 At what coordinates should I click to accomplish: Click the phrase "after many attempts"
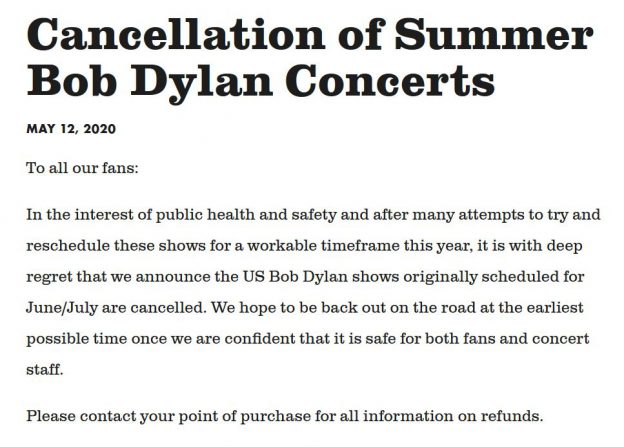click(x=413, y=215)
